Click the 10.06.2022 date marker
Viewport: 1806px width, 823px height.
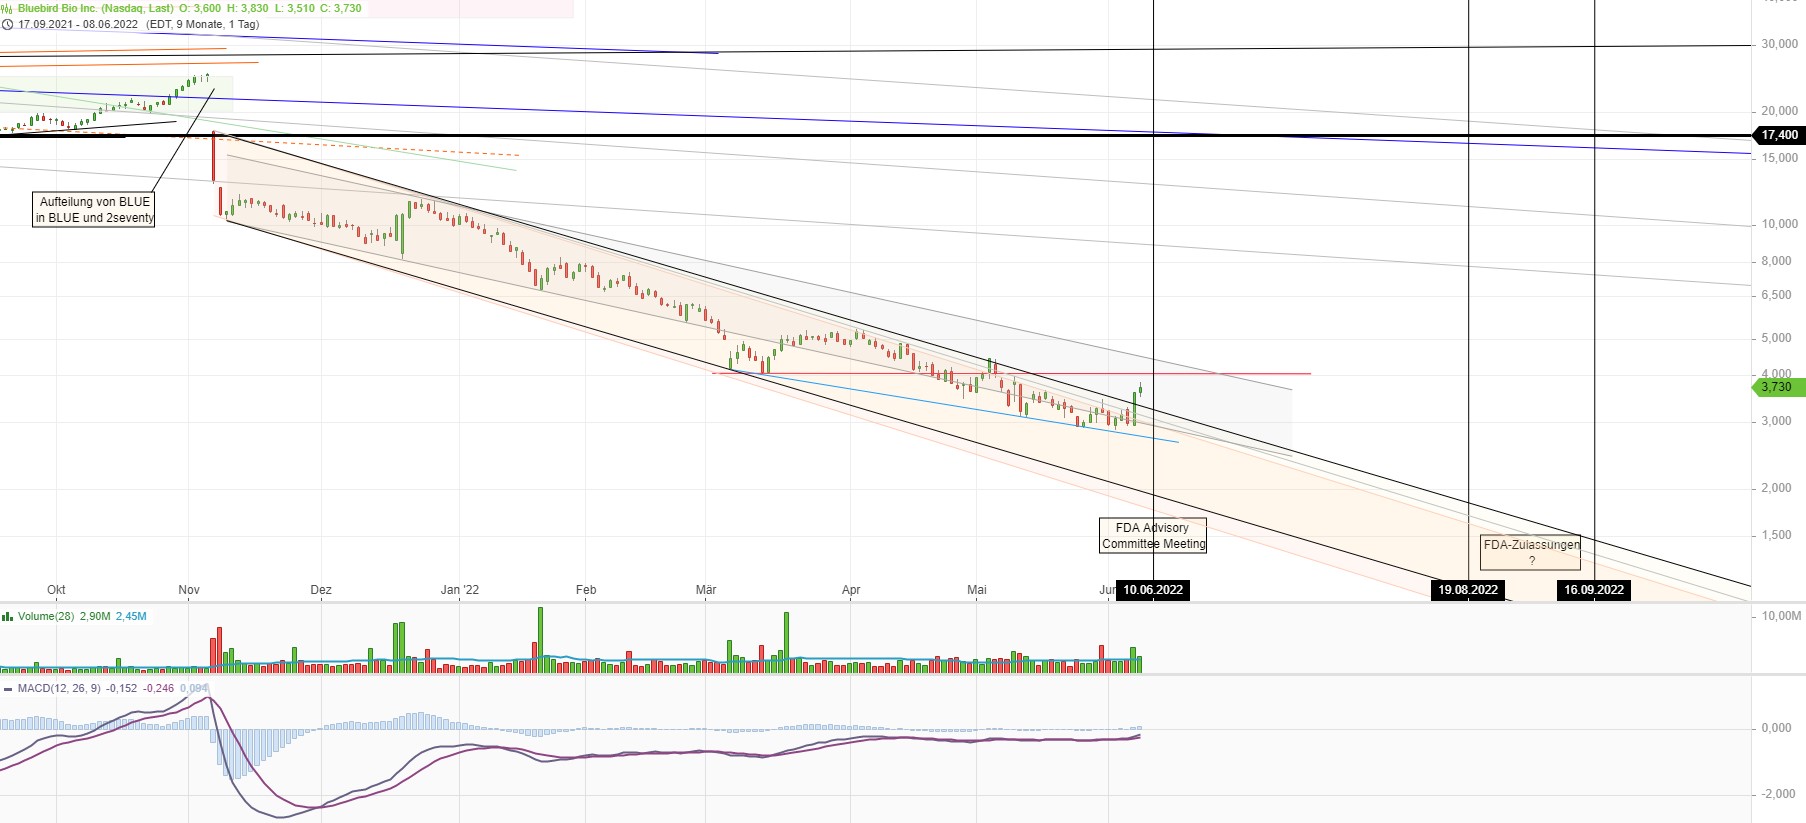click(1153, 590)
